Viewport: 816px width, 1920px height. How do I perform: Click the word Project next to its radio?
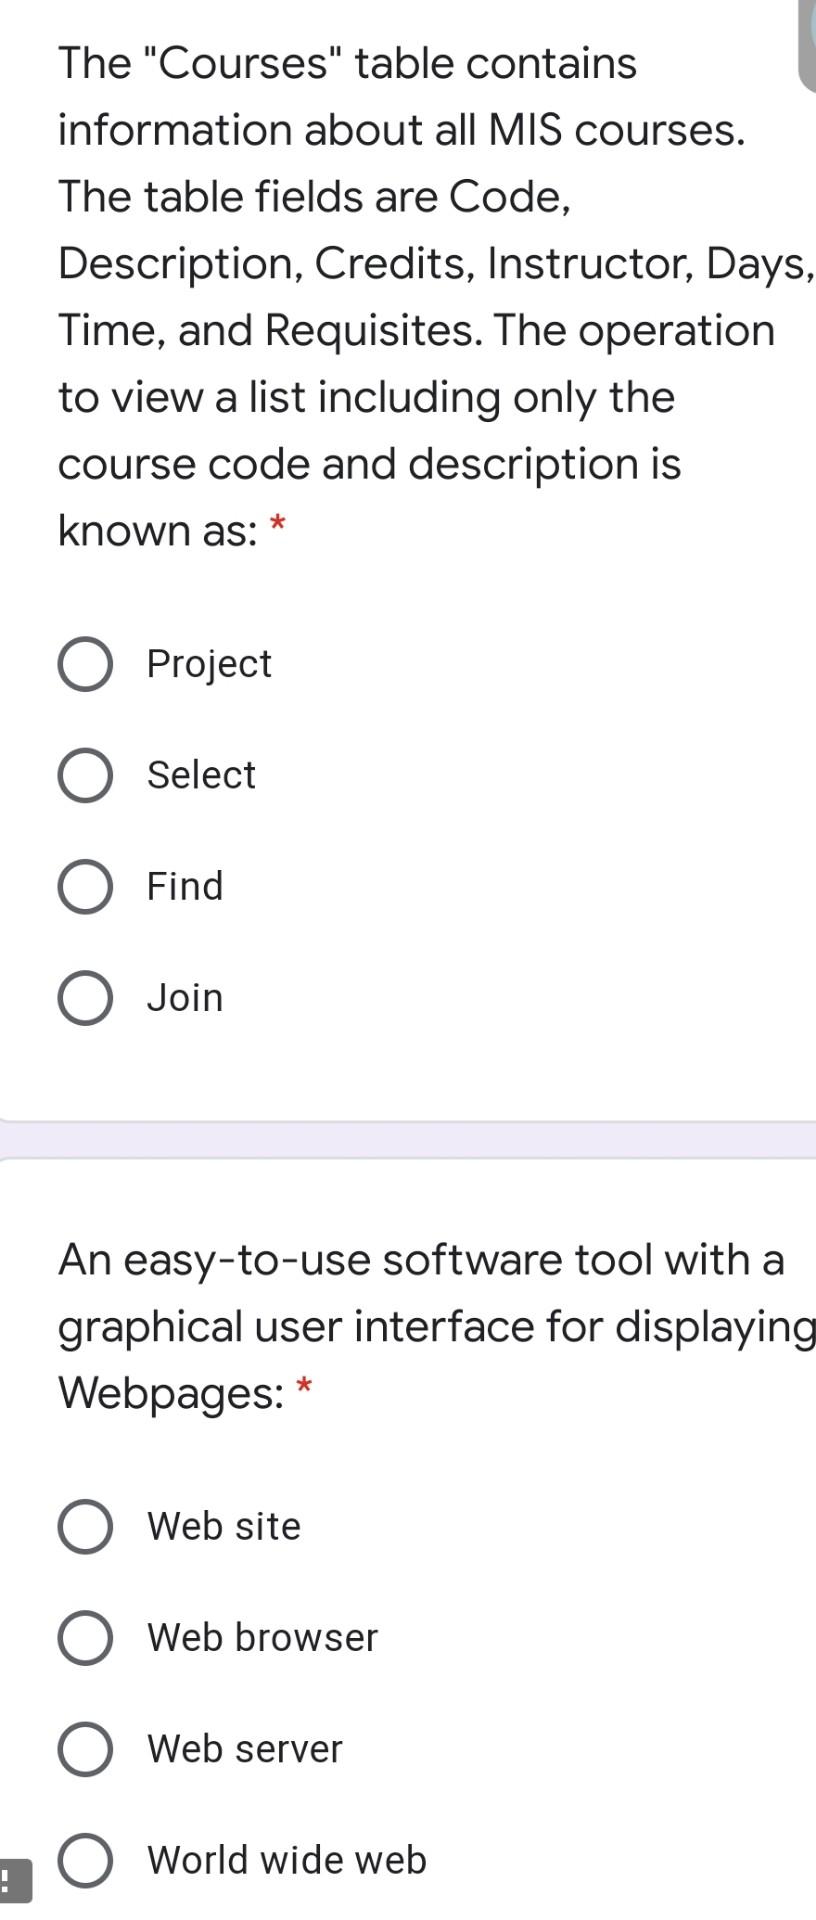[209, 664]
